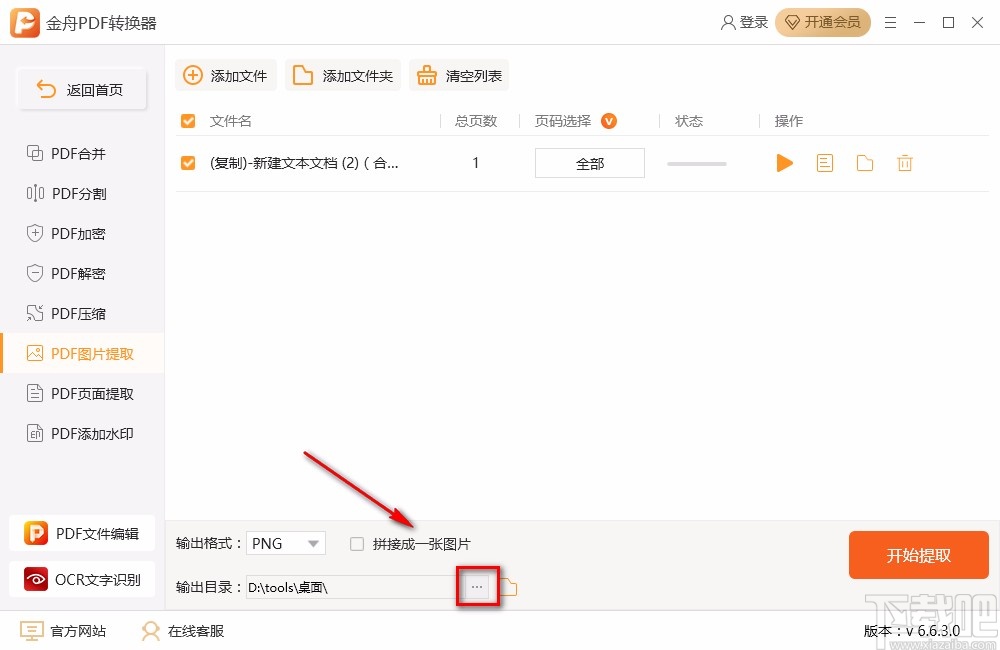1000x650 pixels.
Task: Open the file details document icon
Action: (x=825, y=163)
